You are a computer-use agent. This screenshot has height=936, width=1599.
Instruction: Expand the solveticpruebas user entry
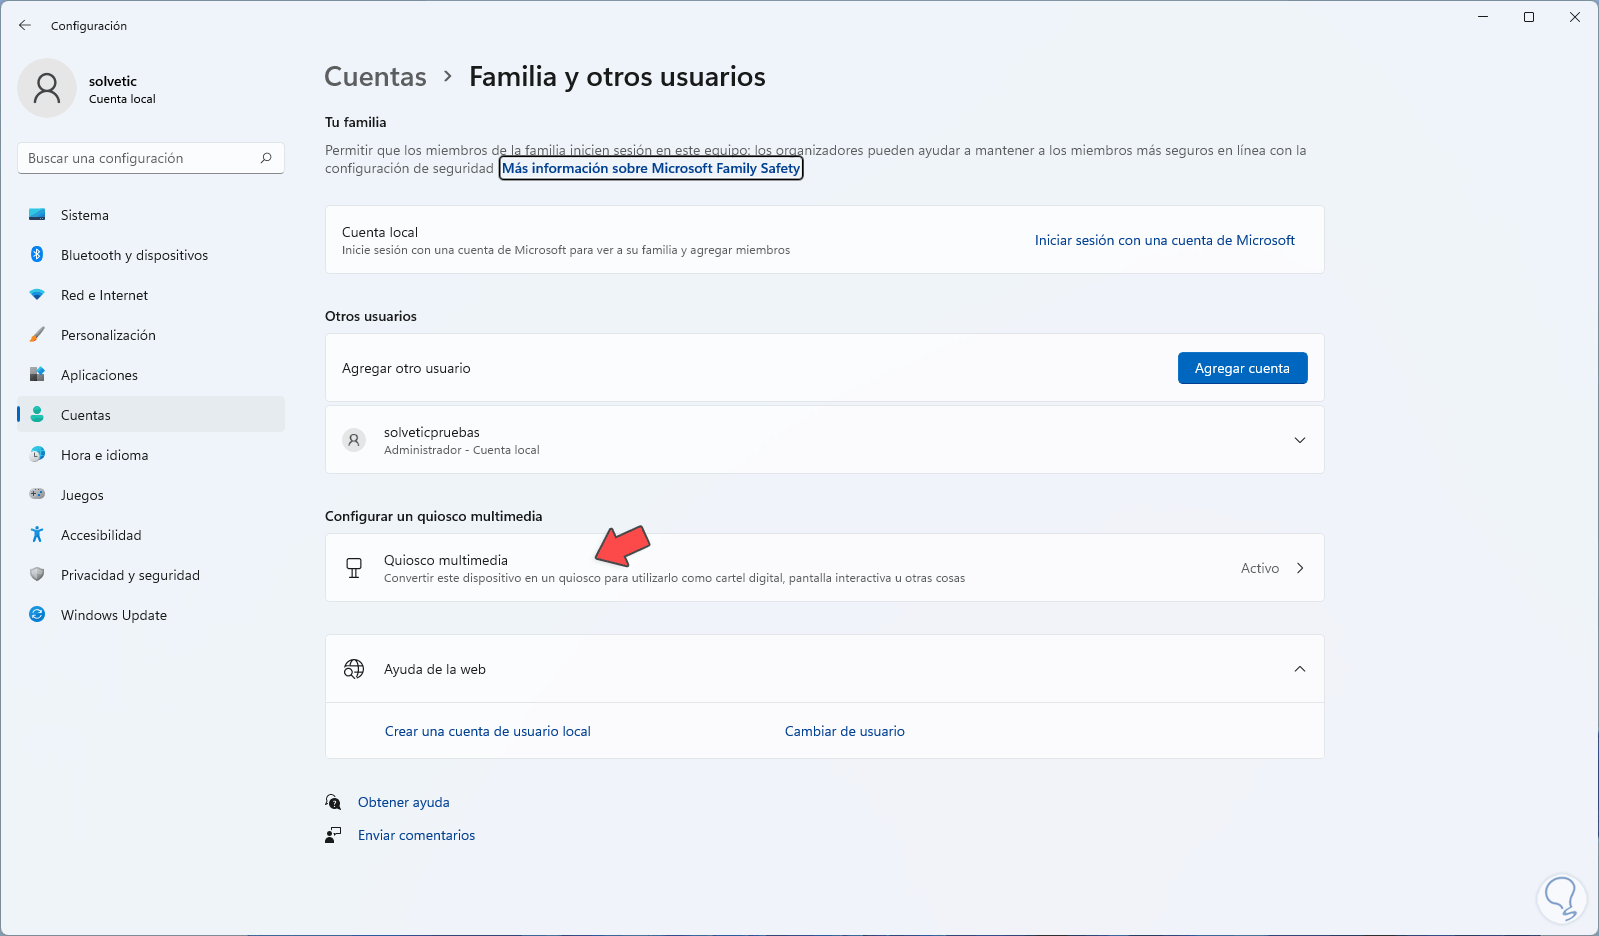[x=1299, y=440]
